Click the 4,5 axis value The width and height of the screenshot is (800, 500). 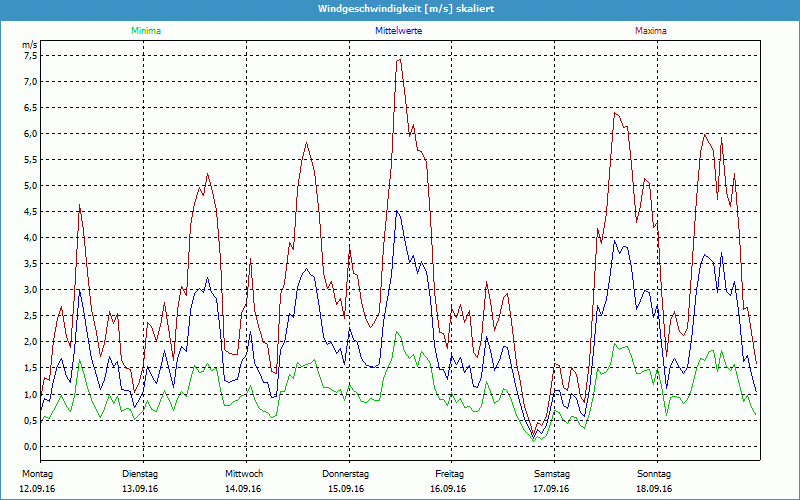[x=31, y=212]
